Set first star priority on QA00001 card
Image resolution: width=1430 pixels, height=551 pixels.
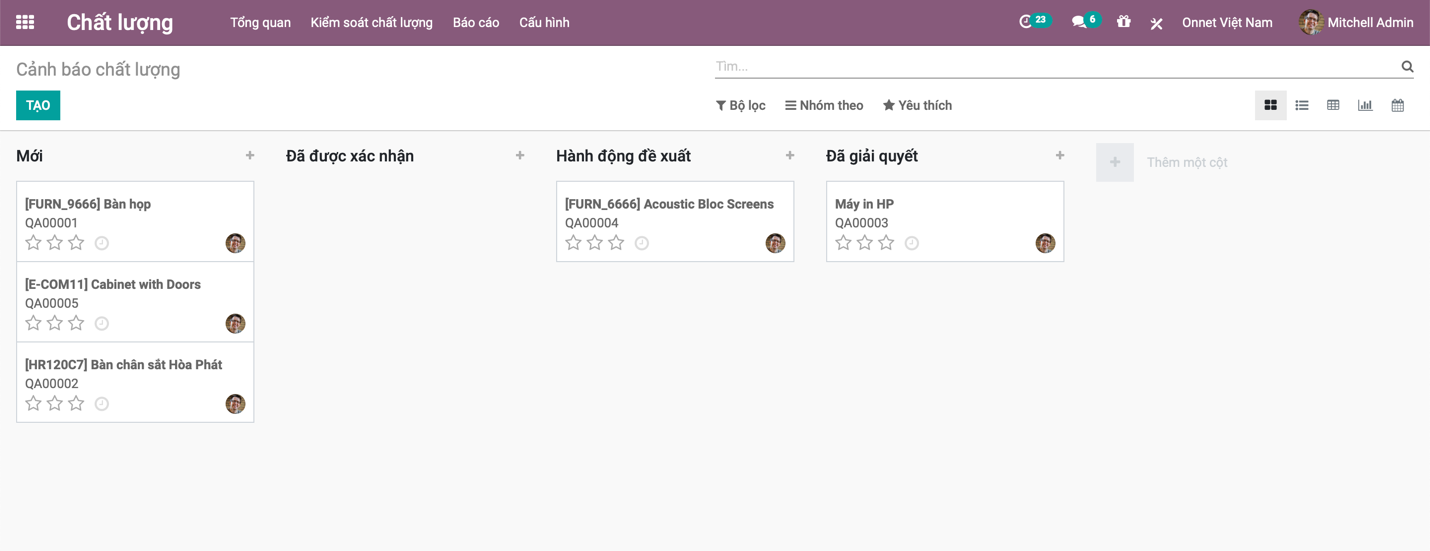(33, 243)
